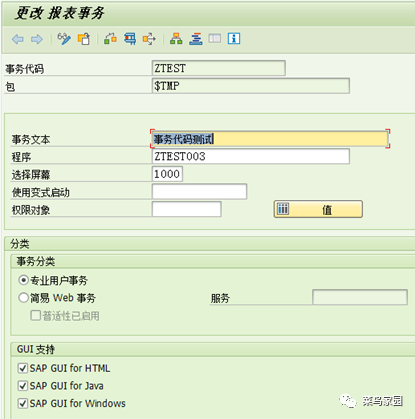Click the grey full-screen toggle icon
This screenshot has height=419, width=415.
click(215, 38)
